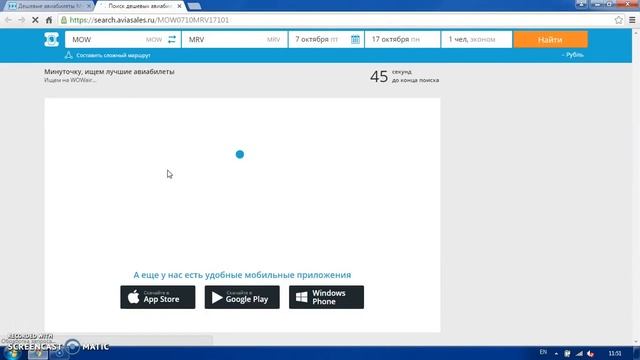Image resolution: width=640 pixels, height=360 pixels.
Task: Close the active search tab
Action: [x=179, y=6]
